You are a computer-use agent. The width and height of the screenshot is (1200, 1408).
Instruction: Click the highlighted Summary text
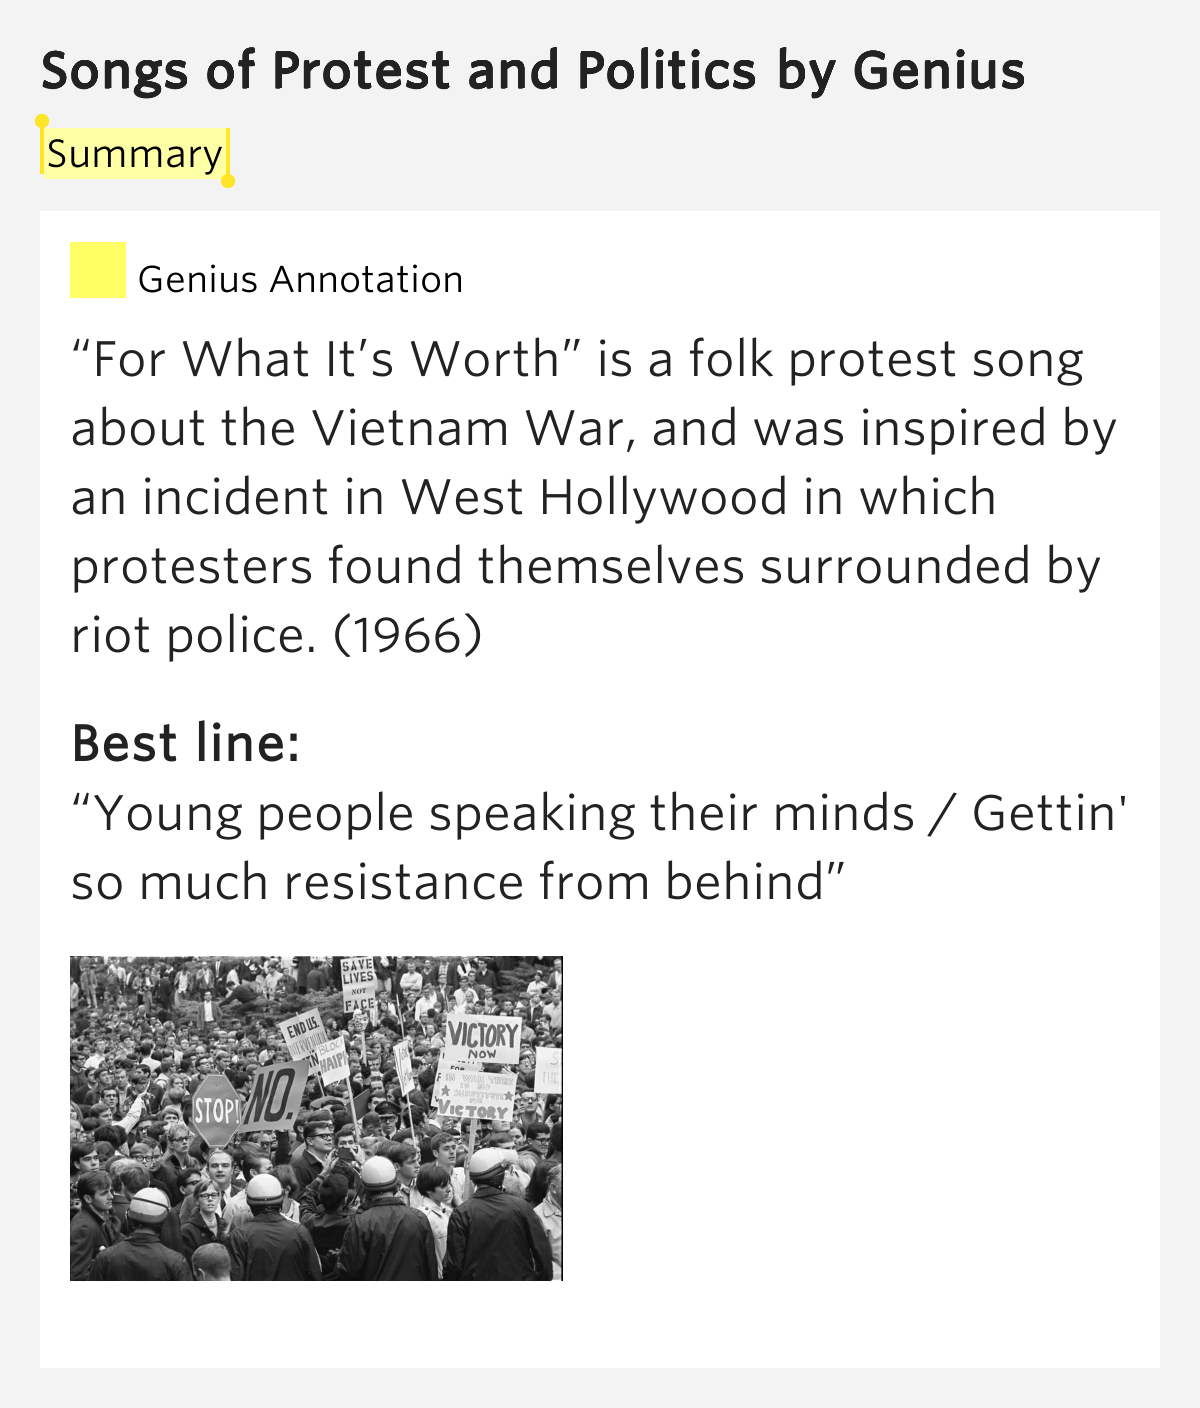click(x=135, y=153)
